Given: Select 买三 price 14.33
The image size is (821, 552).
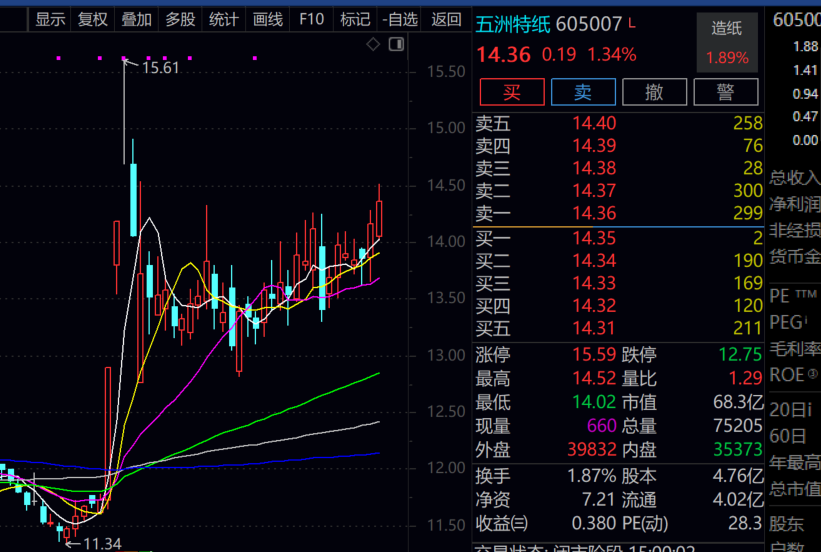Looking at the screenshot, I should (x=594, y=283).
